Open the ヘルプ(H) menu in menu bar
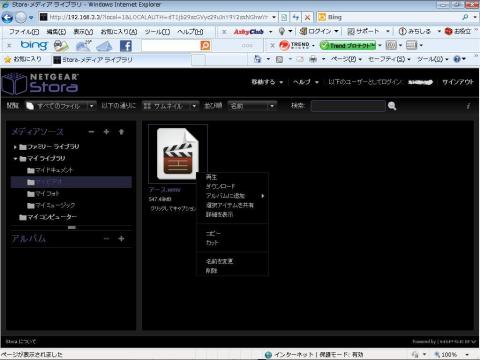480x360 pixels. click(x=190, y=32)
